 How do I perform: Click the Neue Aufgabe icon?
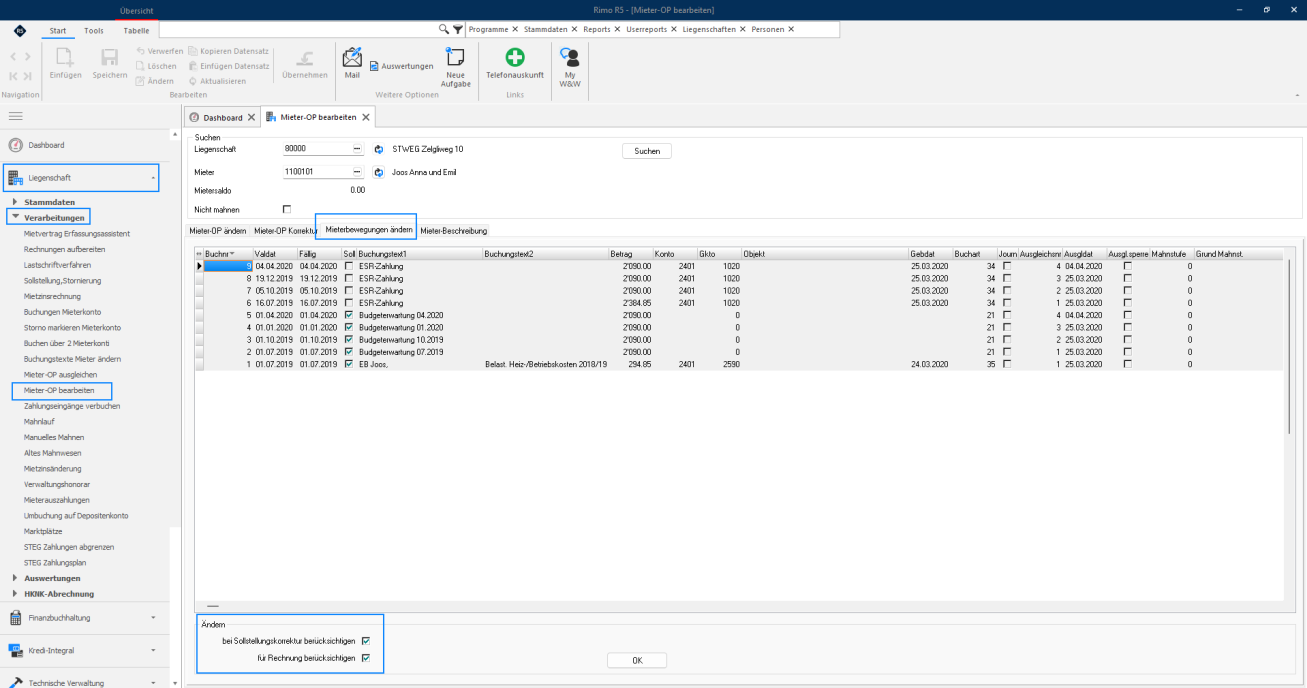click(x=455, y=67)
